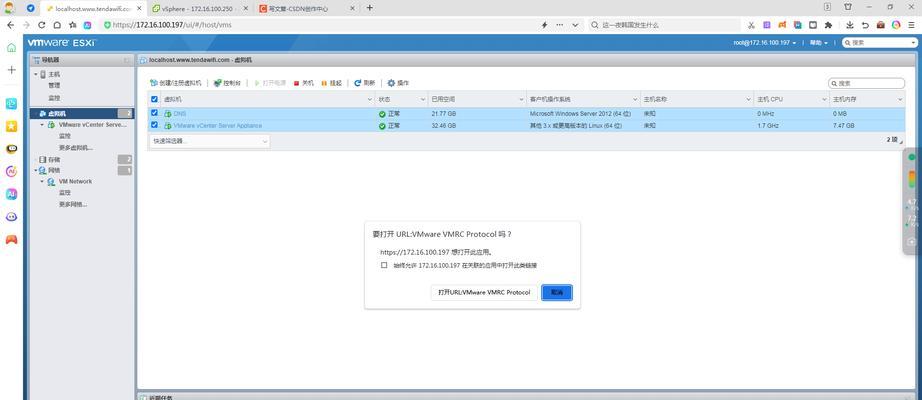Viewport: 922px width, 400px height.
Task: Toggle the select-all checkbox in the table header
Action: pyautogui.click(x=155, y=99)
